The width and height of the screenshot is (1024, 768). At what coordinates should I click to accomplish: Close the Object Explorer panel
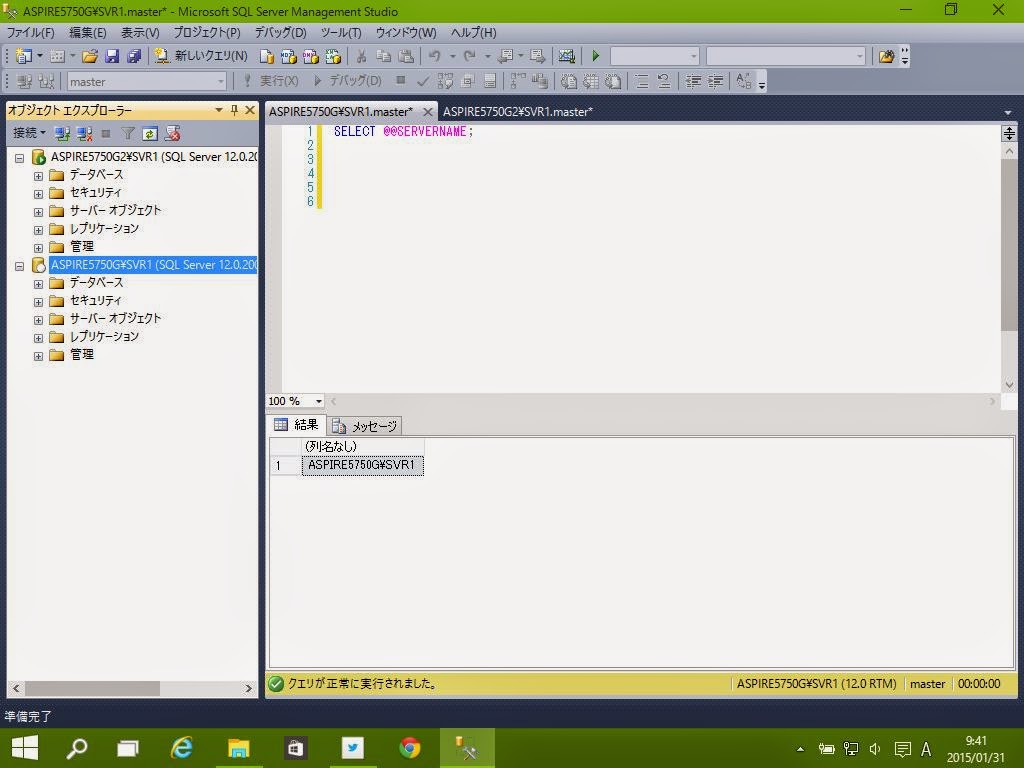(x=249, y=110)
